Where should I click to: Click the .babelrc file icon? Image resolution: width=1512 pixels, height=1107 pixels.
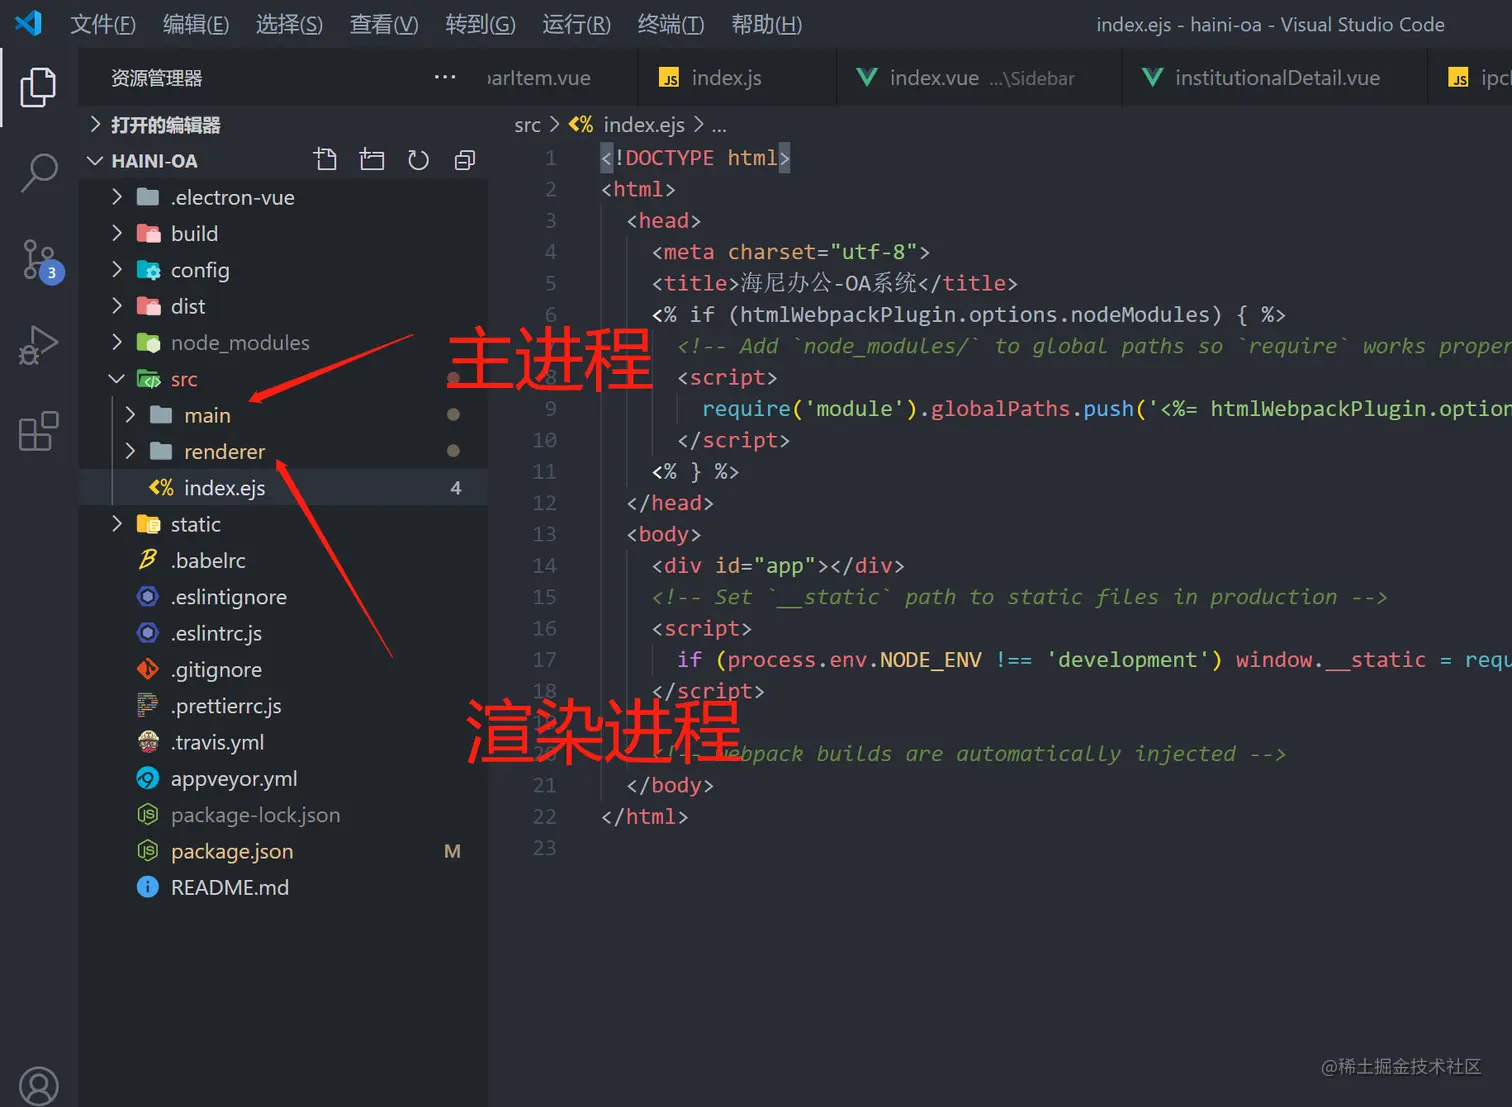pyautogui.click(x=148, y=560)
